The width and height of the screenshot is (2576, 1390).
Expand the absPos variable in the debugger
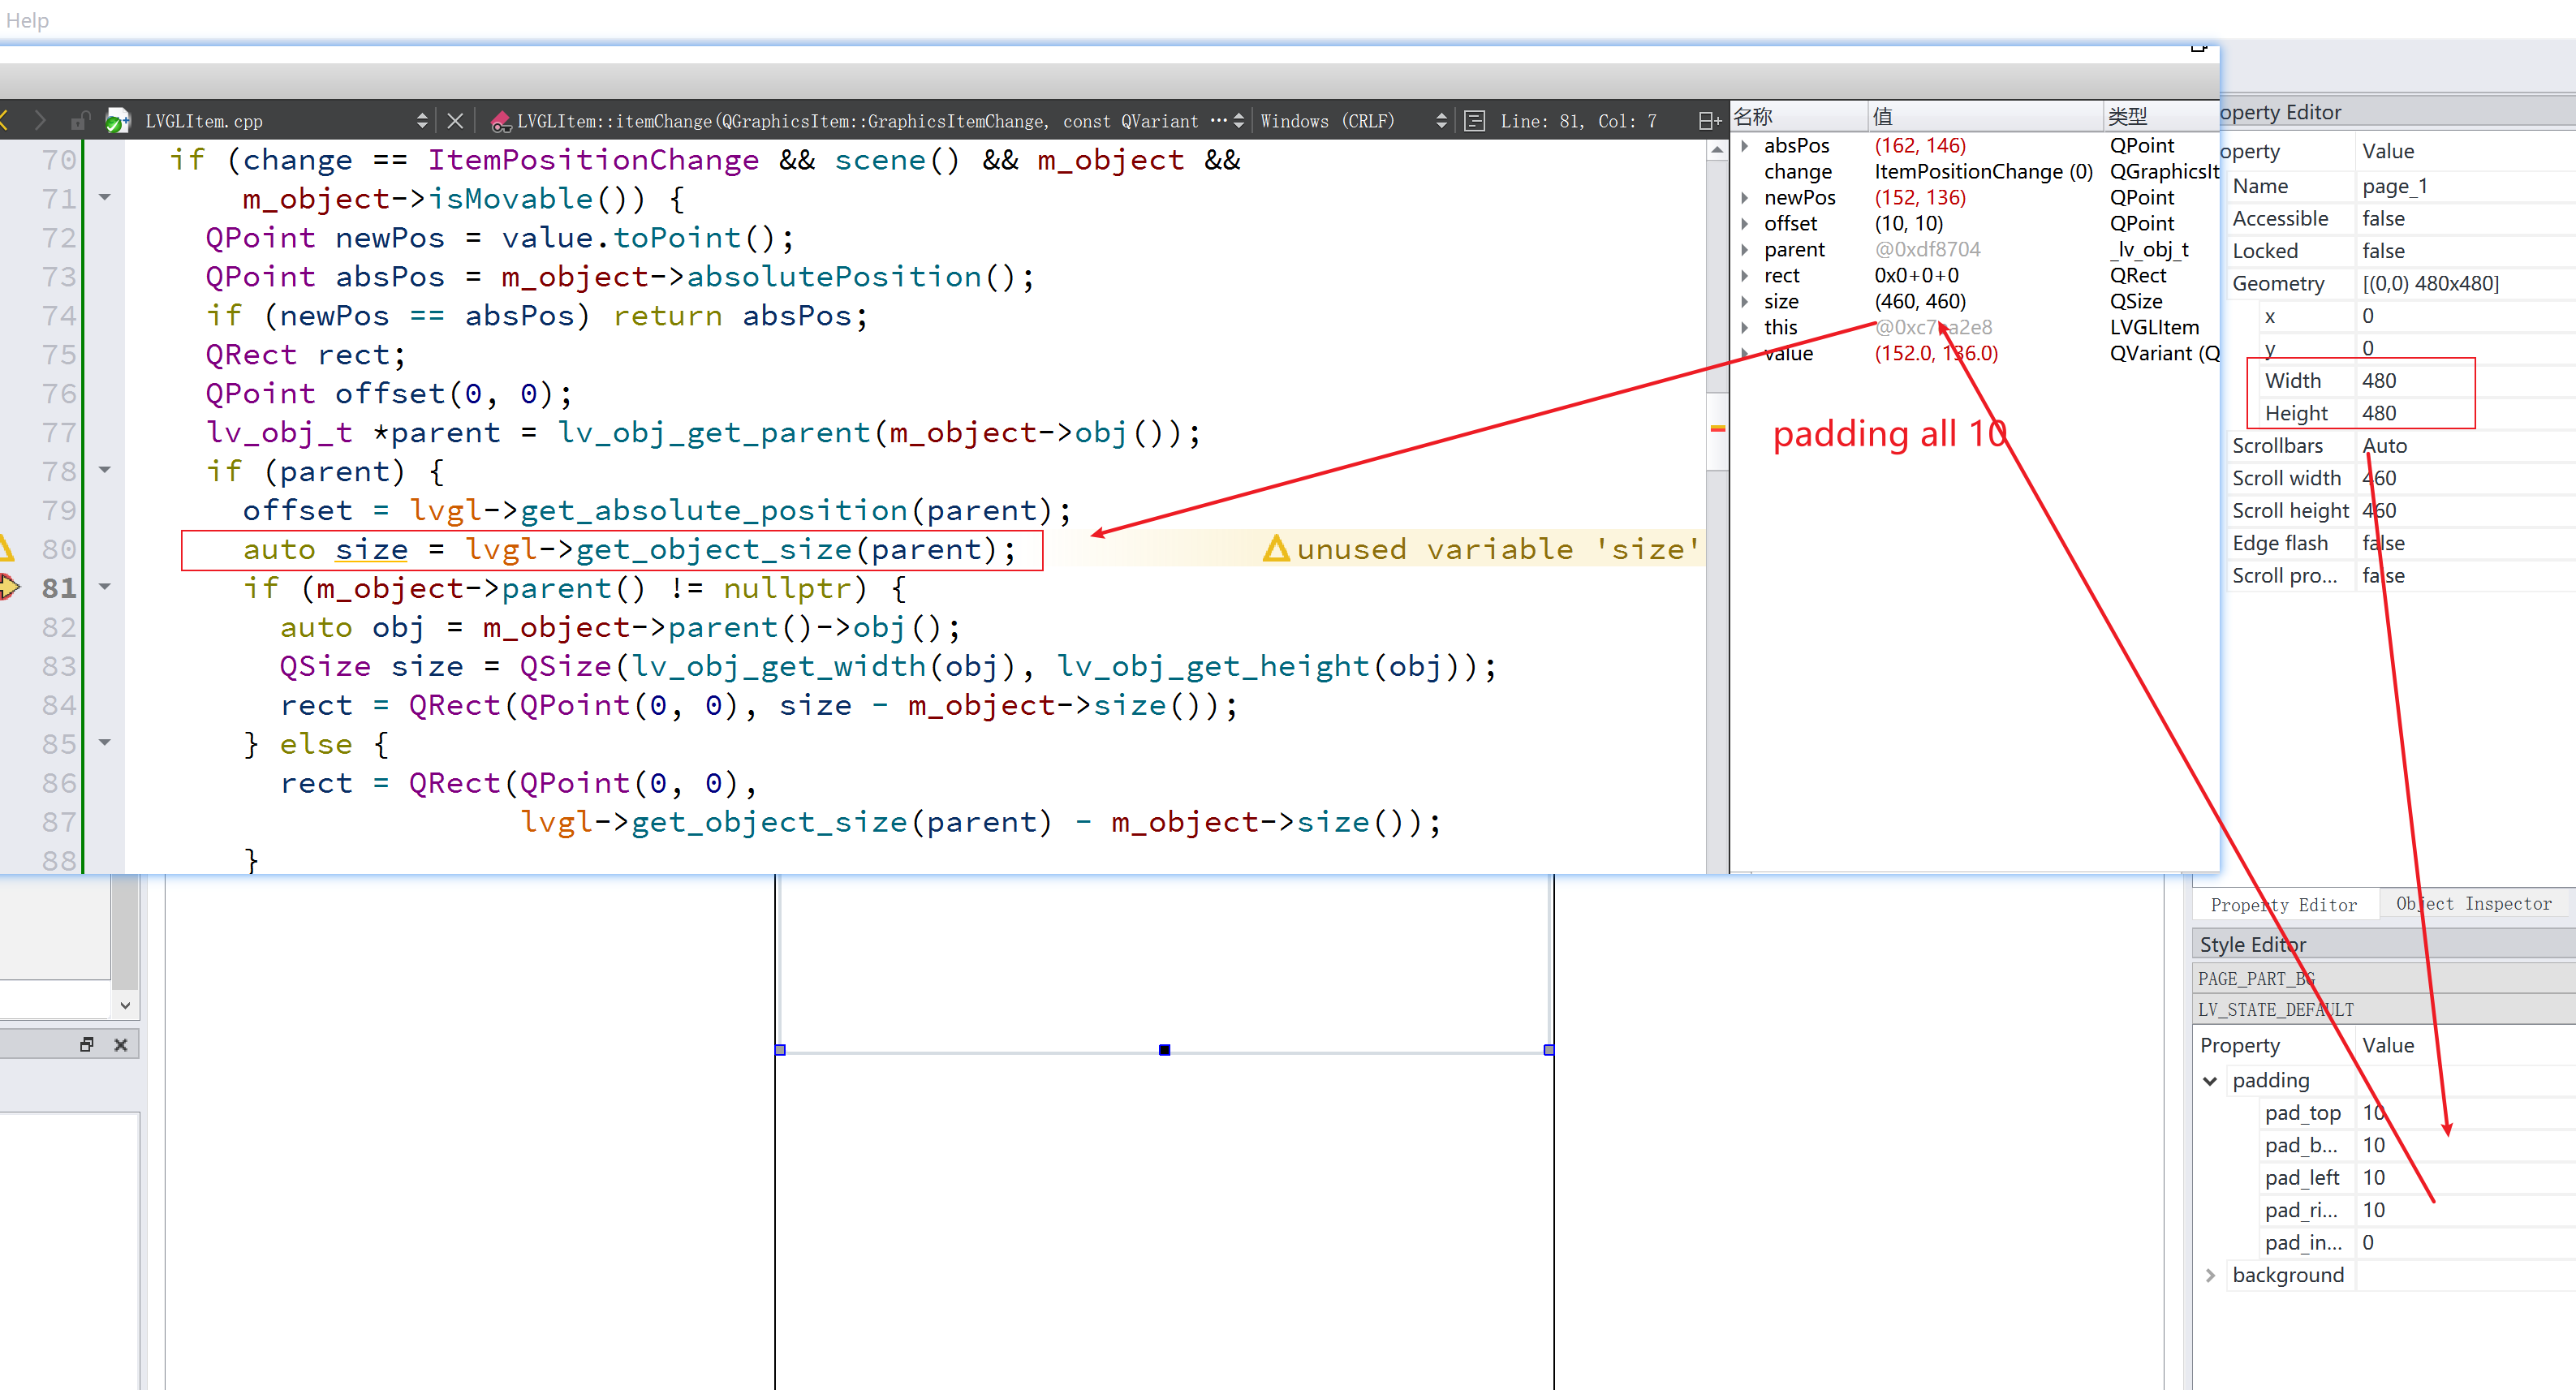[x=1745, y=145]
